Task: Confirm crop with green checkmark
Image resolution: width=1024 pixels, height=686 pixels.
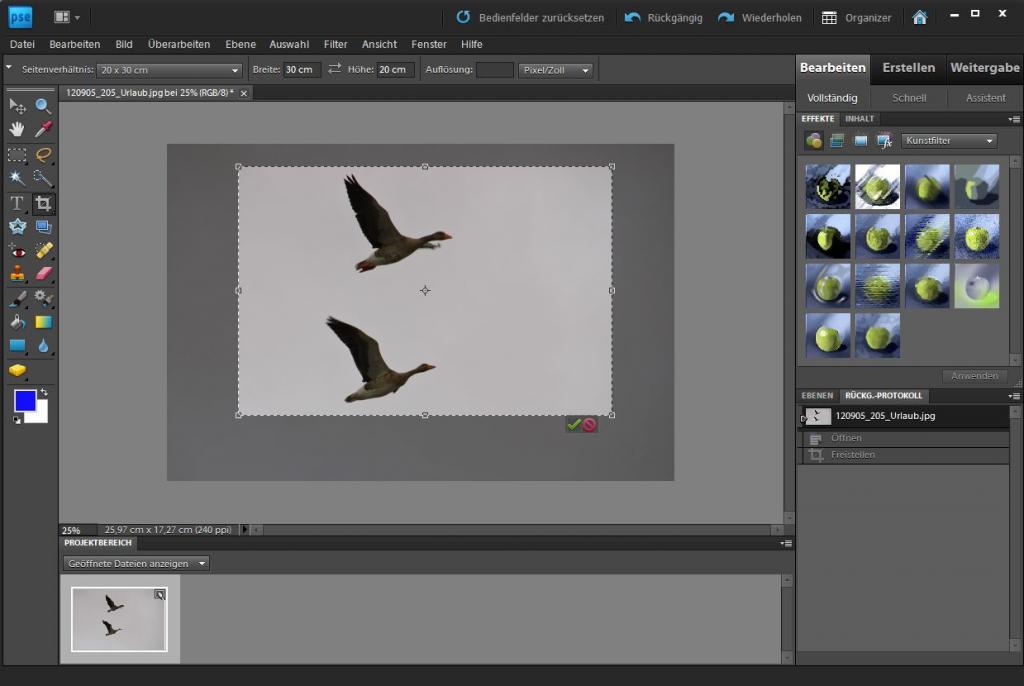Action: coord(573,425)
